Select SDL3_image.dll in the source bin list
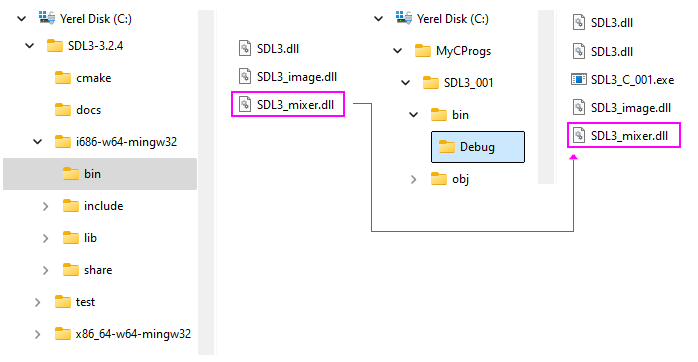This screenshot has height=362, width=698. pos(288,77)
